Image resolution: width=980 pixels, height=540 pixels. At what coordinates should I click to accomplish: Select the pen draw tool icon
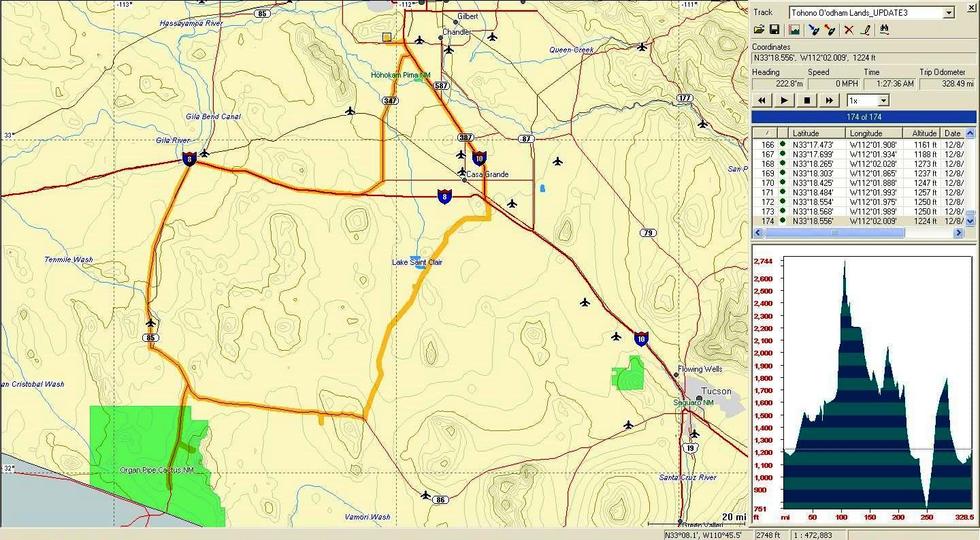pos(865,29)
